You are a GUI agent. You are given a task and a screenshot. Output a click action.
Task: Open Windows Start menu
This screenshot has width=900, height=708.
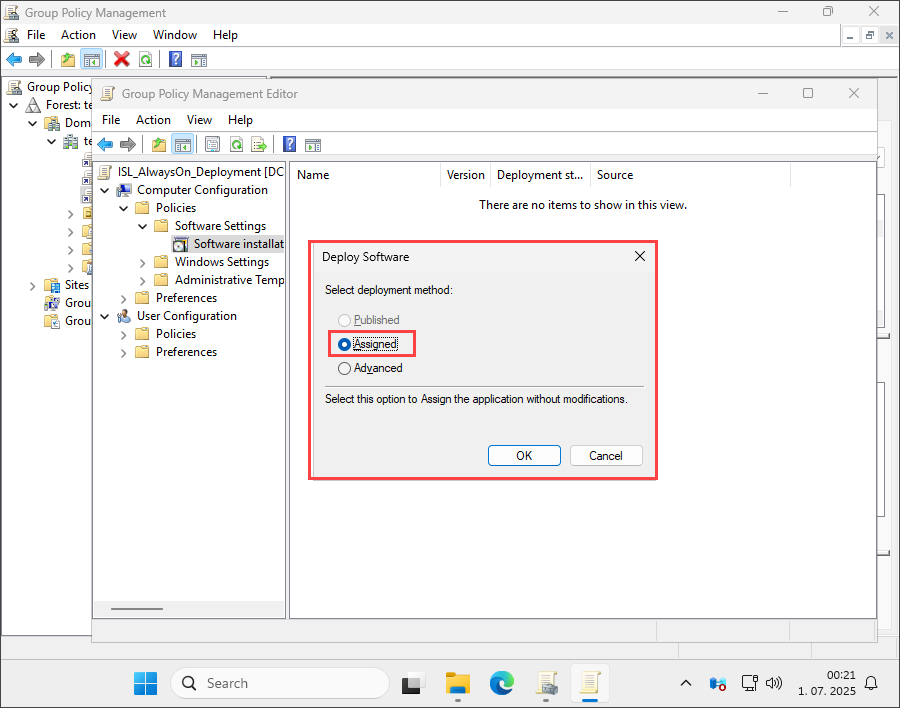point(145,683)
